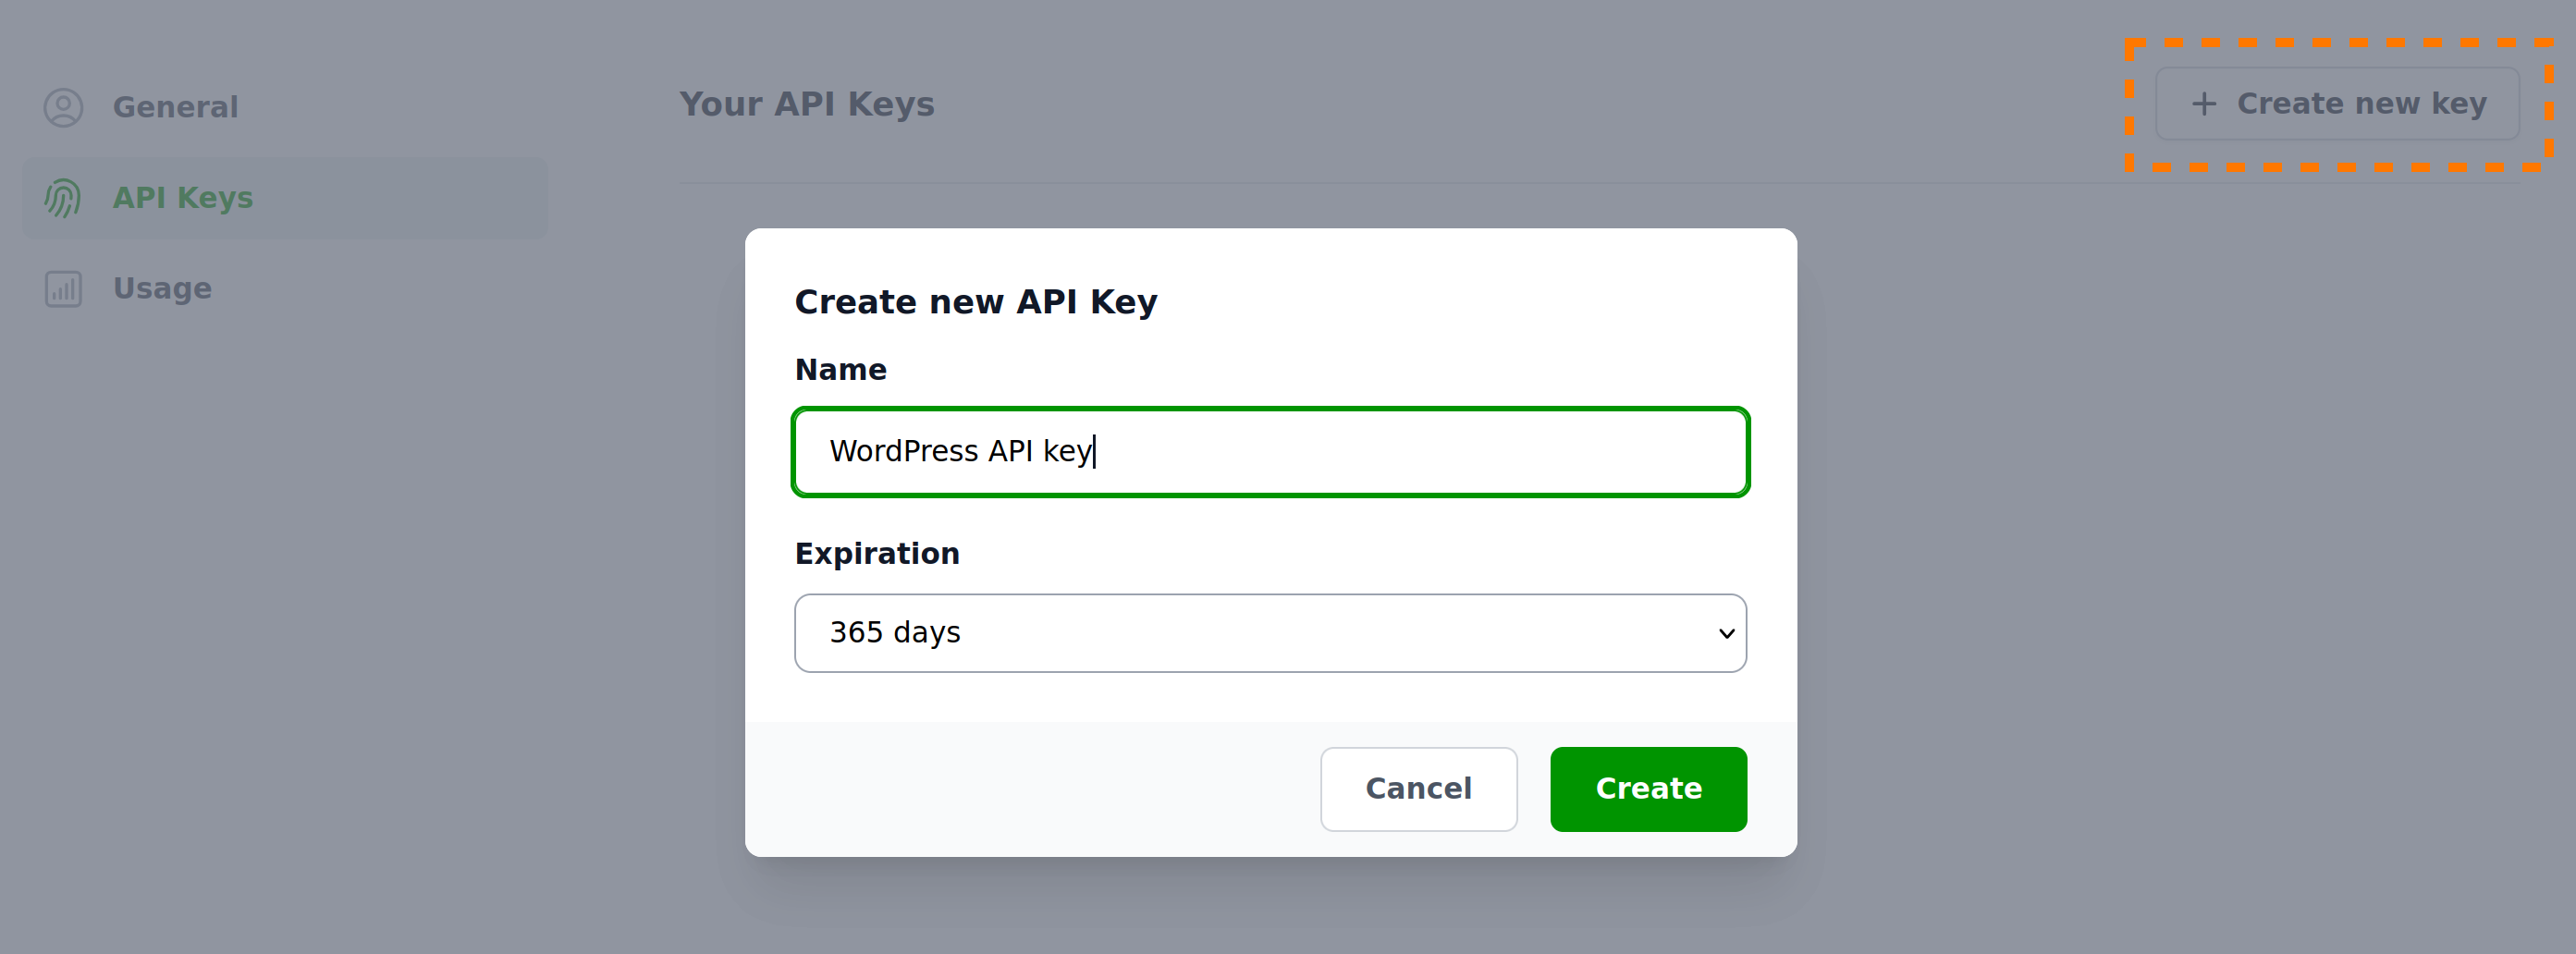2576x954 pixels.
Task: Cancel the API key creation dialog
Action: tap(1418, 789)
